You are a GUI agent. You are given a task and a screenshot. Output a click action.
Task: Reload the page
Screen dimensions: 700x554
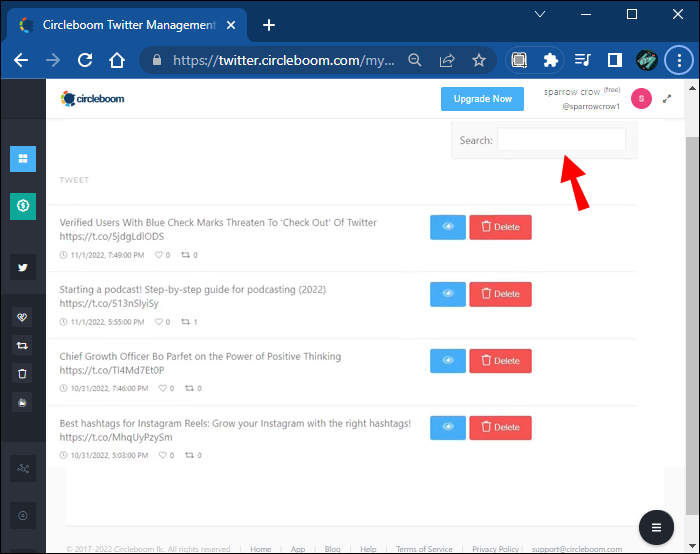85,60
